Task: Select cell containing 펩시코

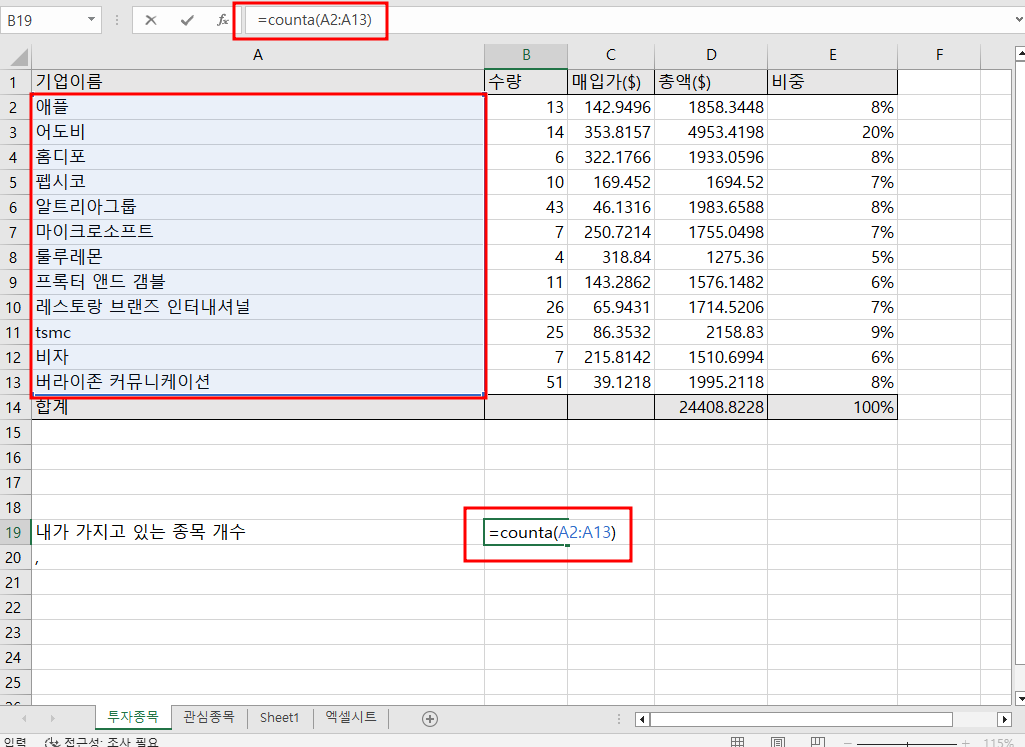Action: point(258,182)
